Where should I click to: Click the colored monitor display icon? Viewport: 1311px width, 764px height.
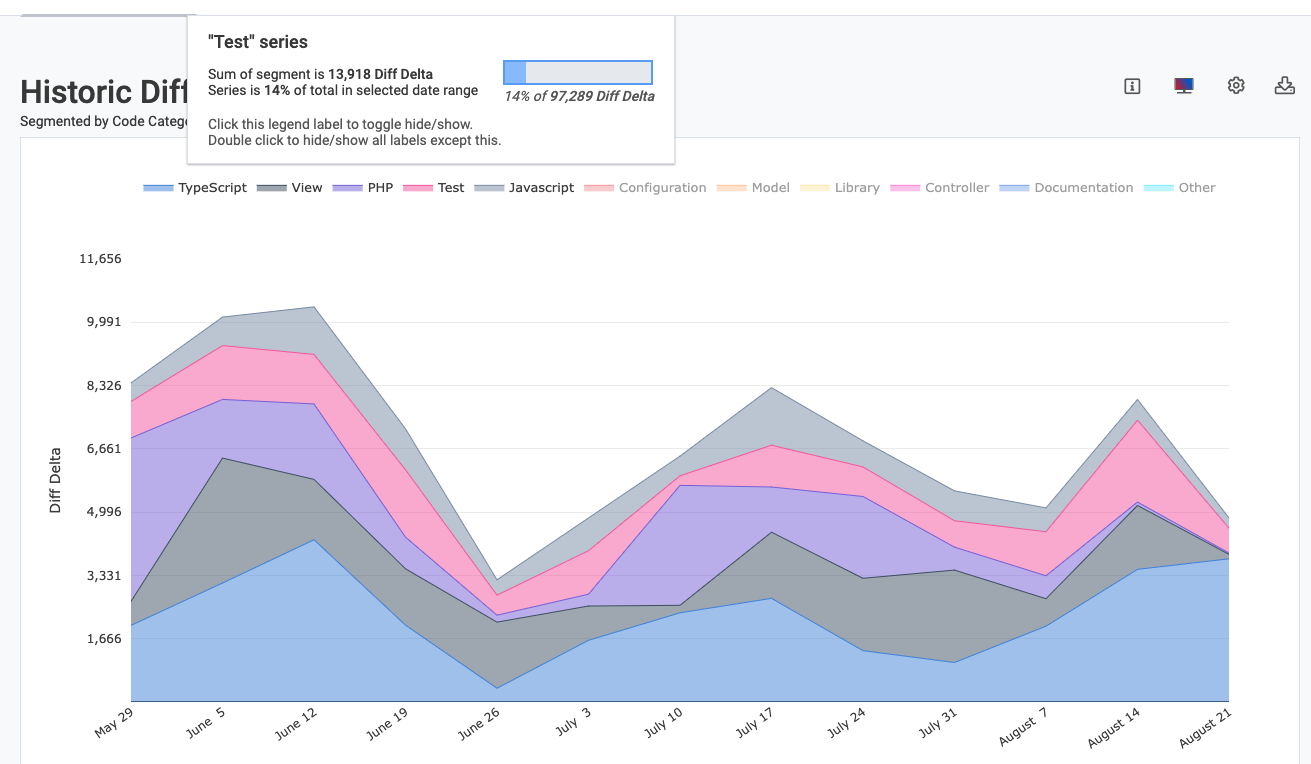click(1184, 86)
